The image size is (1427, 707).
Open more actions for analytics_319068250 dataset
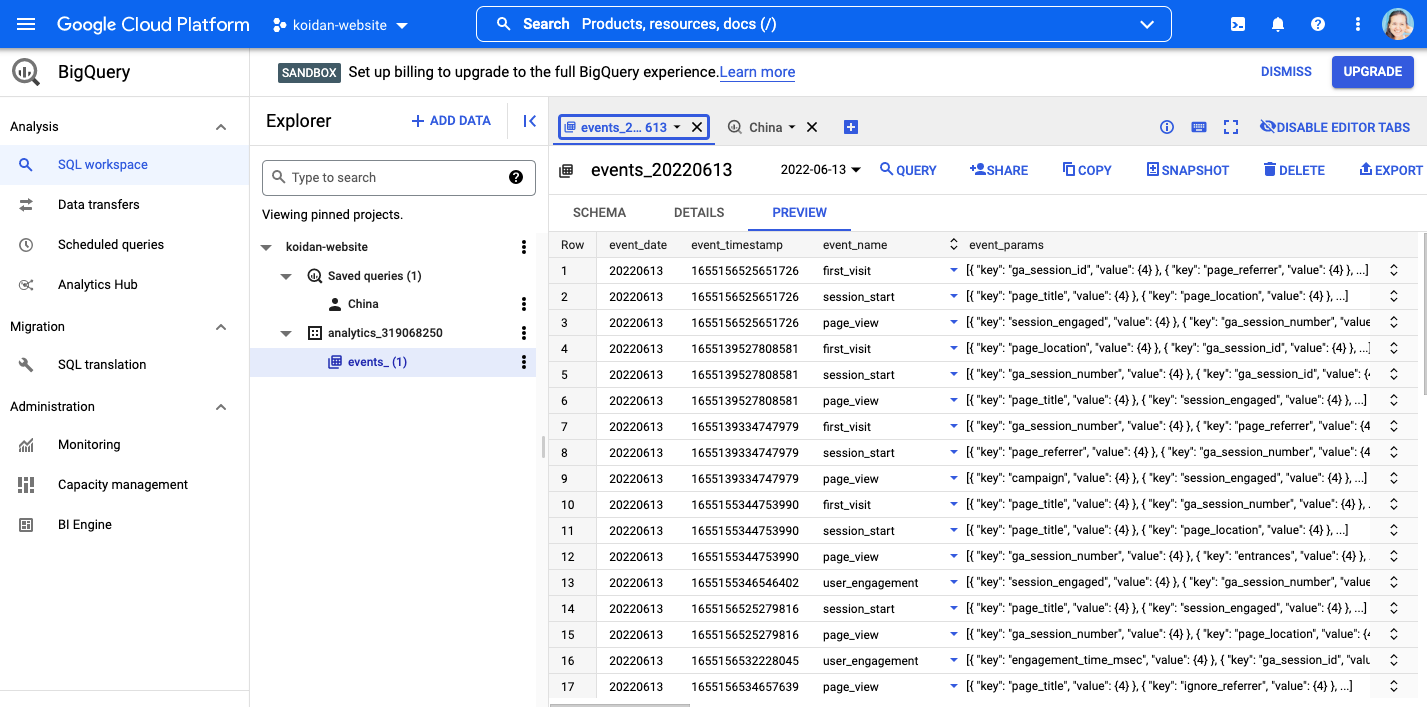pos(523,333)
